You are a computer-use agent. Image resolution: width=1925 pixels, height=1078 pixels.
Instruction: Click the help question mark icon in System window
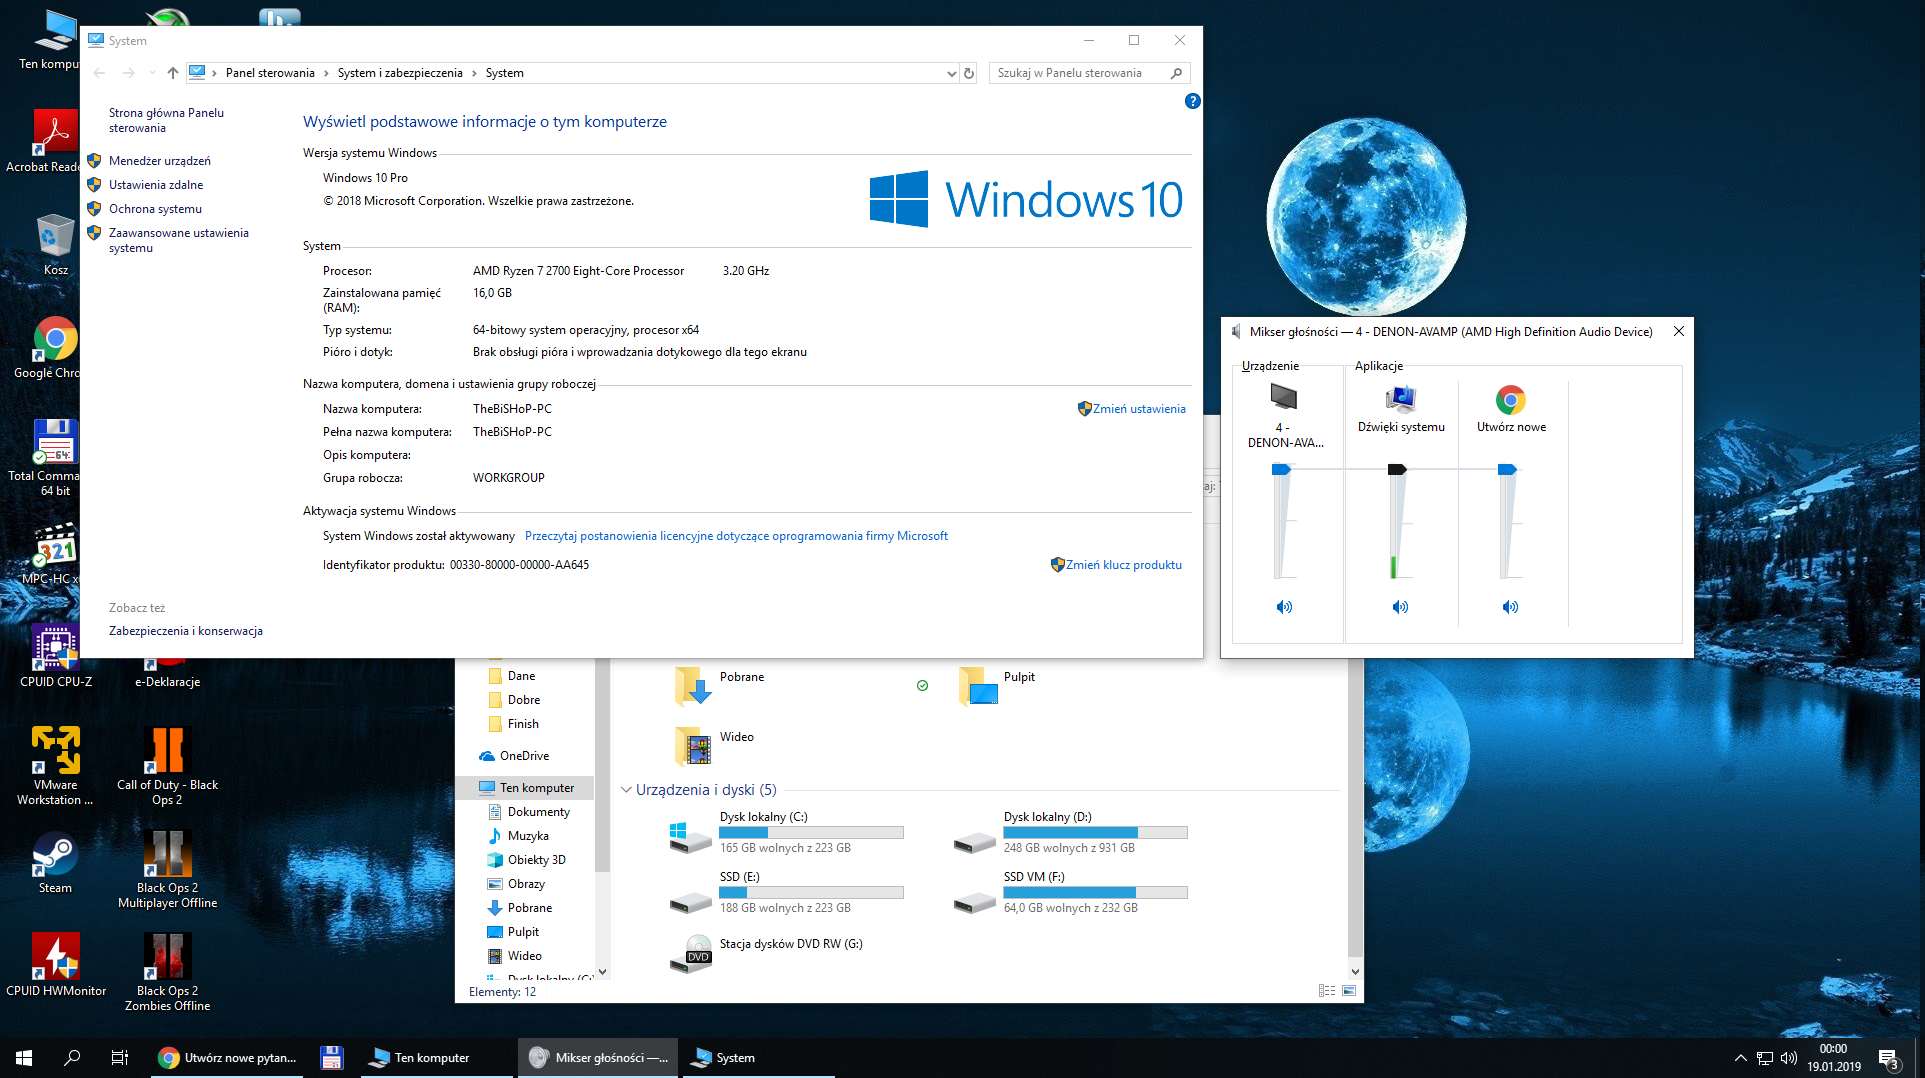point(1192,101)
